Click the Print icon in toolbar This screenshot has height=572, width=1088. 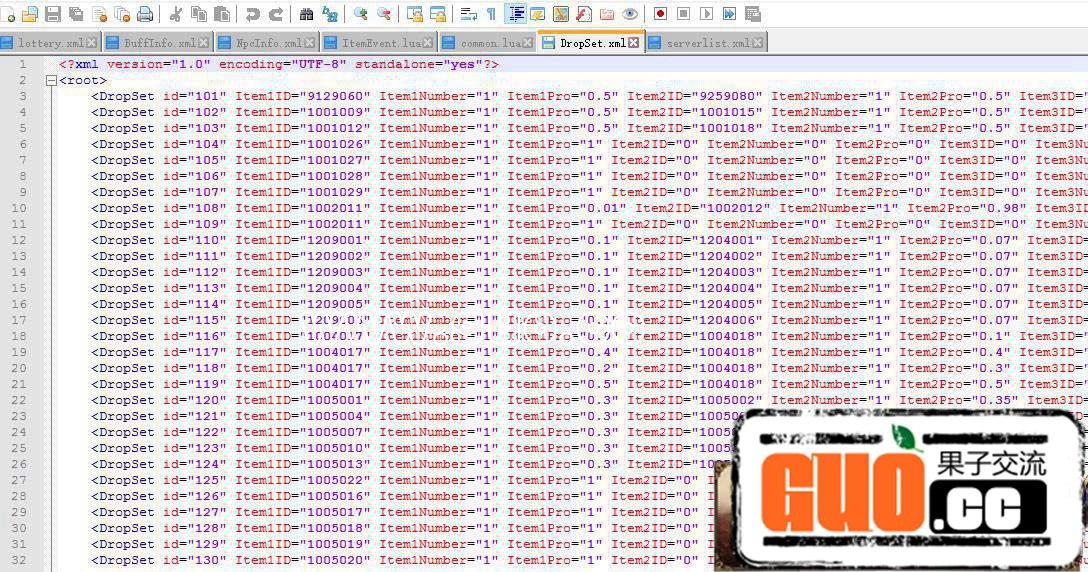click(146, 14)
